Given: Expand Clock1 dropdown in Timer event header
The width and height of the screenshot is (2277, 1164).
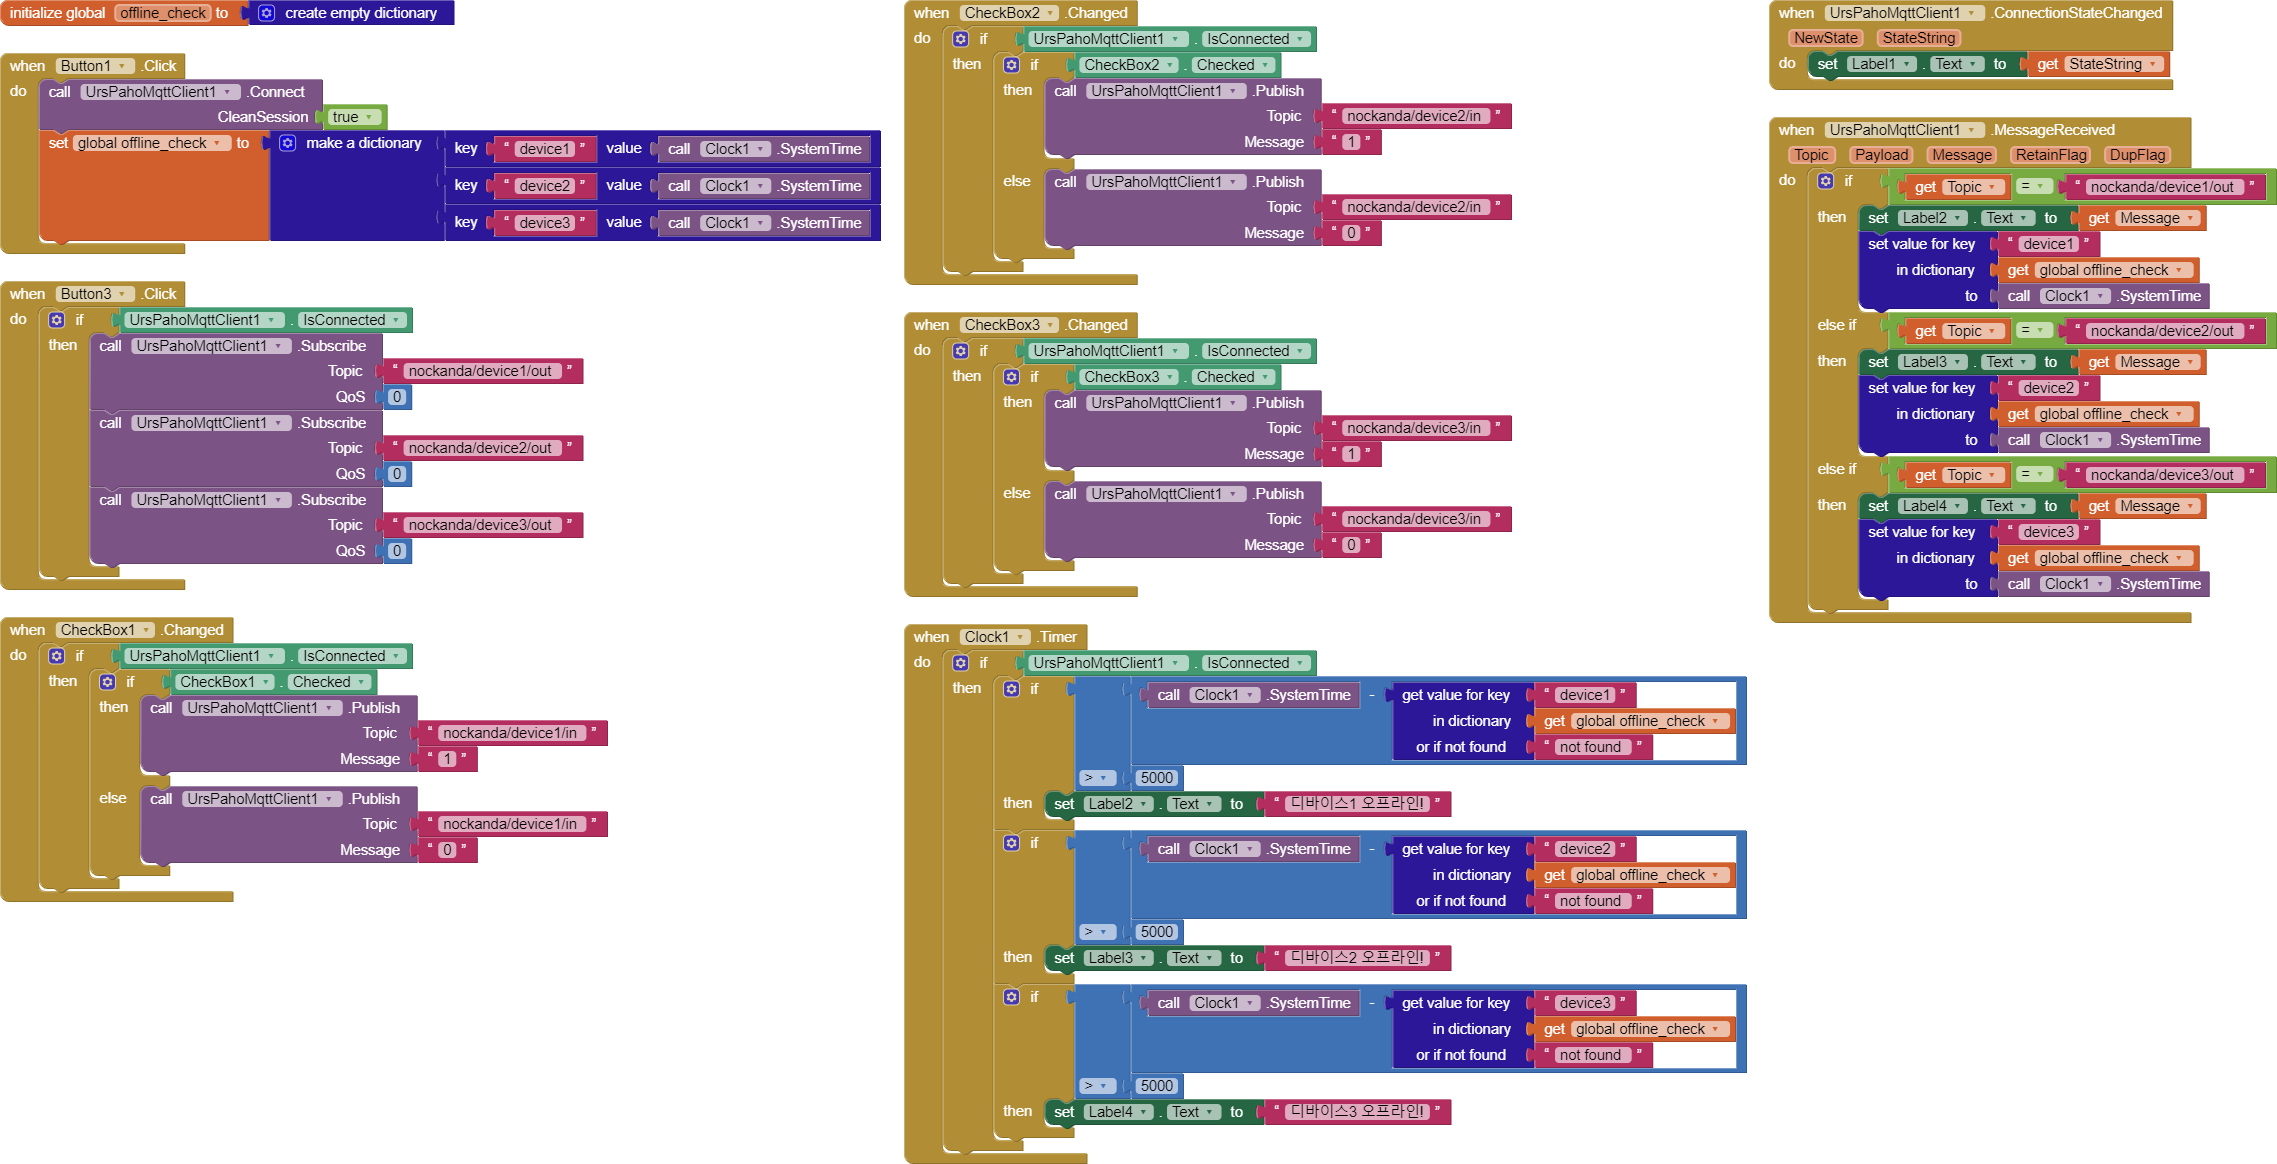Looking at the screenshot, I should pos(1020,637).
